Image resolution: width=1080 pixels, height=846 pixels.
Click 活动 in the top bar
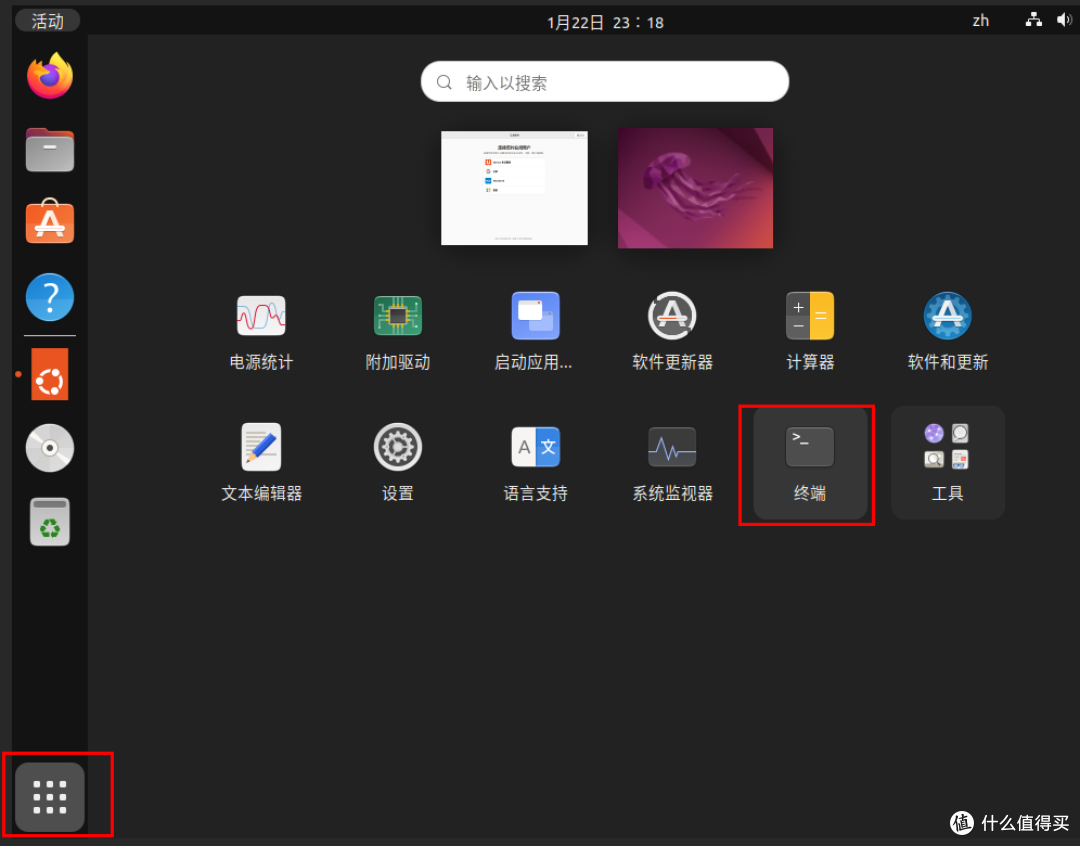point(47,20)
